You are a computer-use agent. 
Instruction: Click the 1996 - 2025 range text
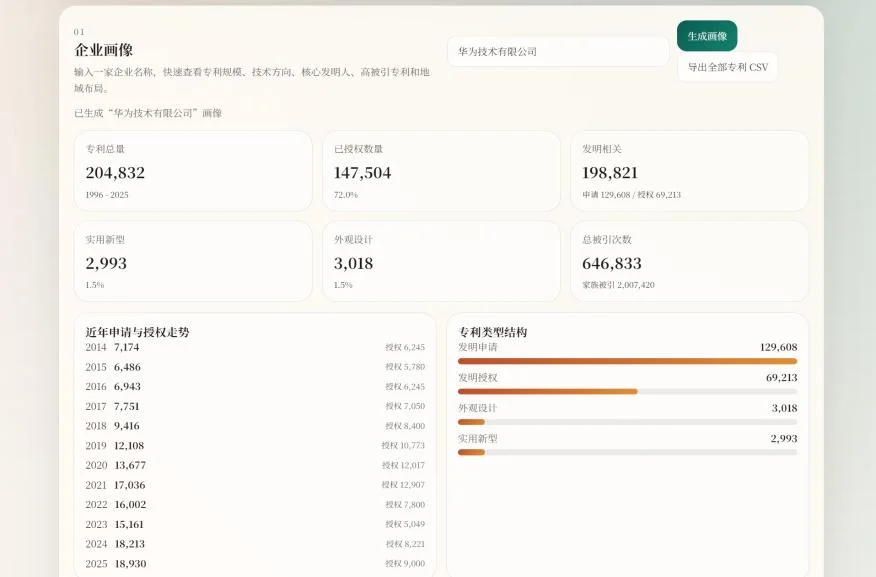click(107, 195)
